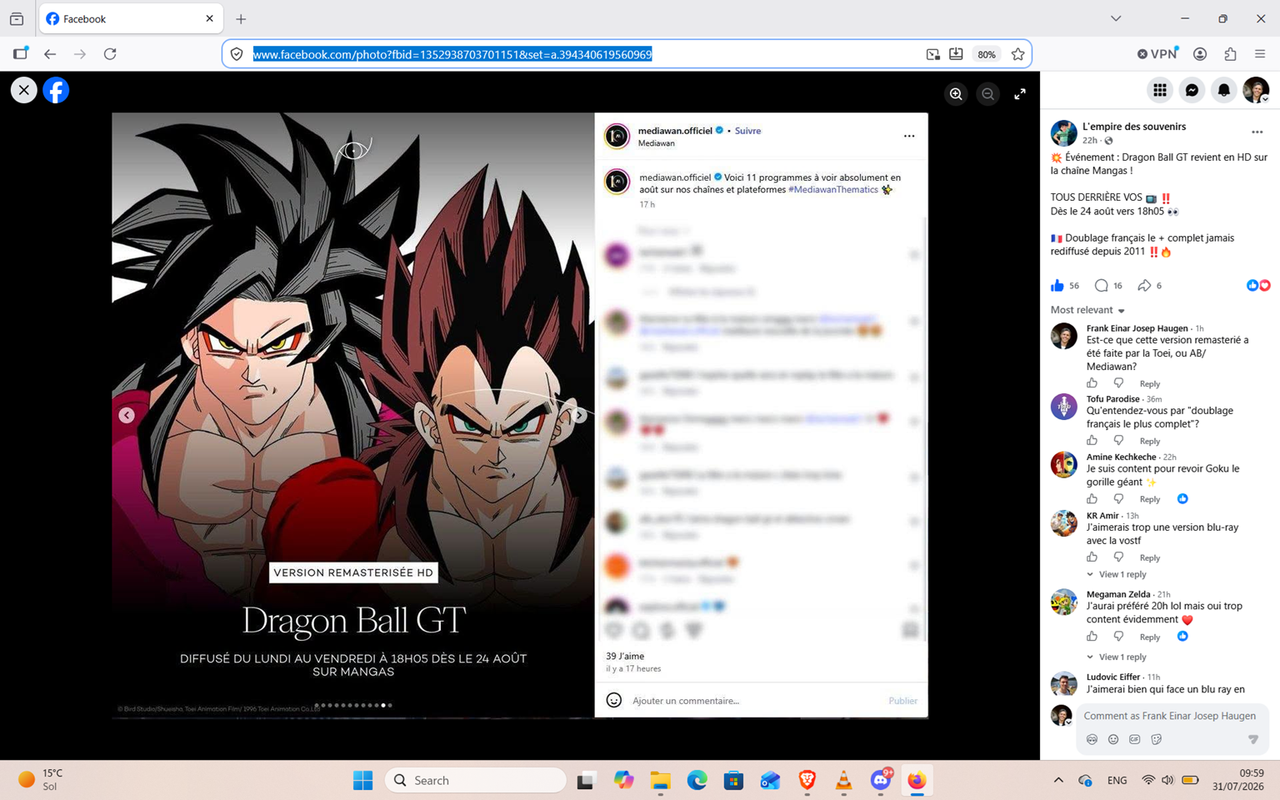Show hidden system tray icons
1280x800 pixels.
(1059, 780)
